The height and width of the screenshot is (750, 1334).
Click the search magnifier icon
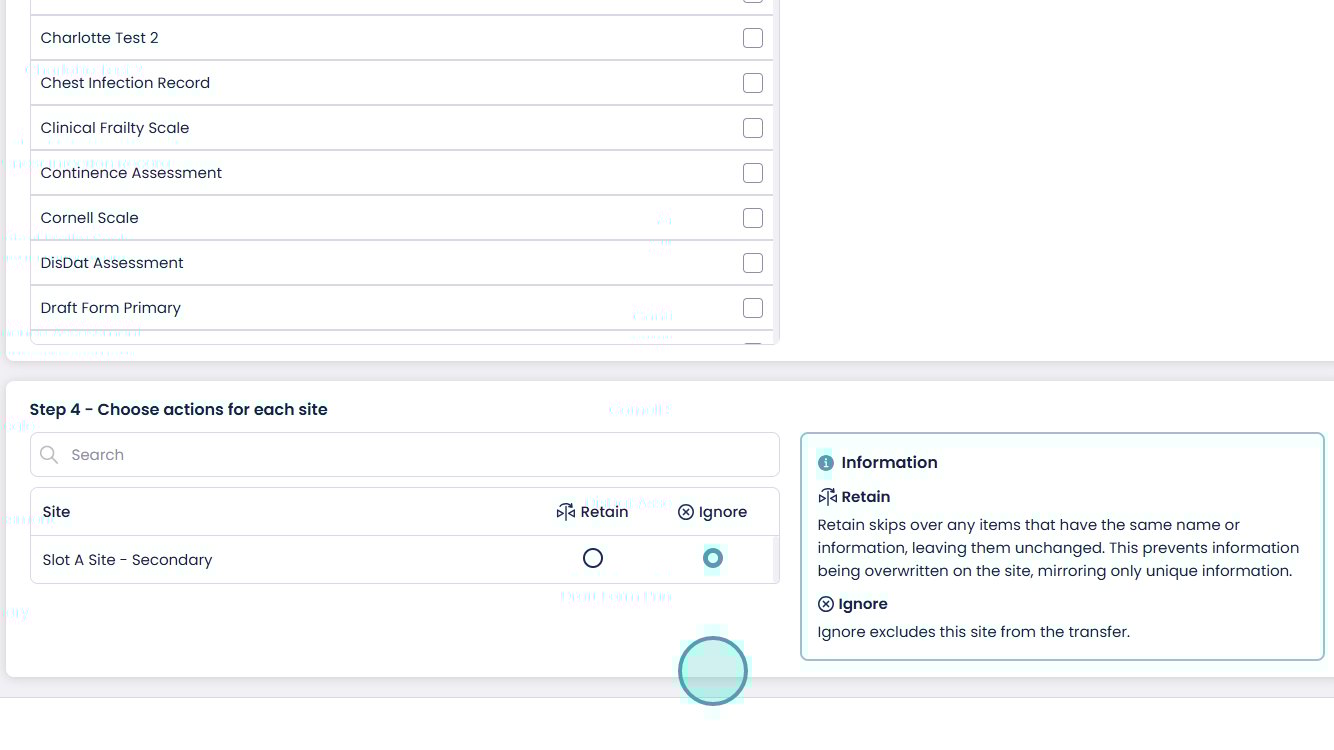(49, 455)
